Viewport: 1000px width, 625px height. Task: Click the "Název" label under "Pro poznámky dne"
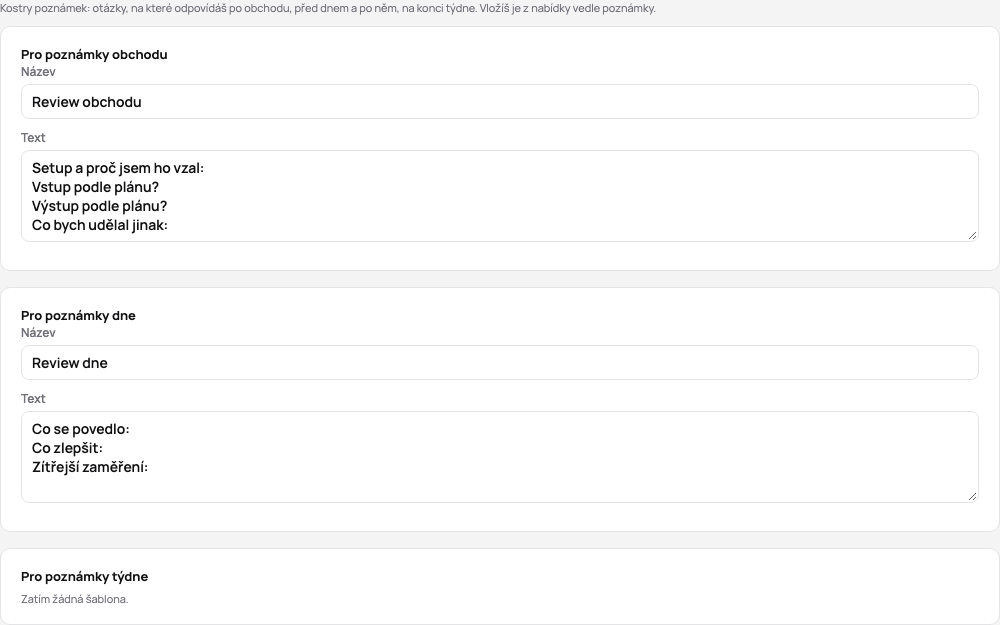point(38,332)
